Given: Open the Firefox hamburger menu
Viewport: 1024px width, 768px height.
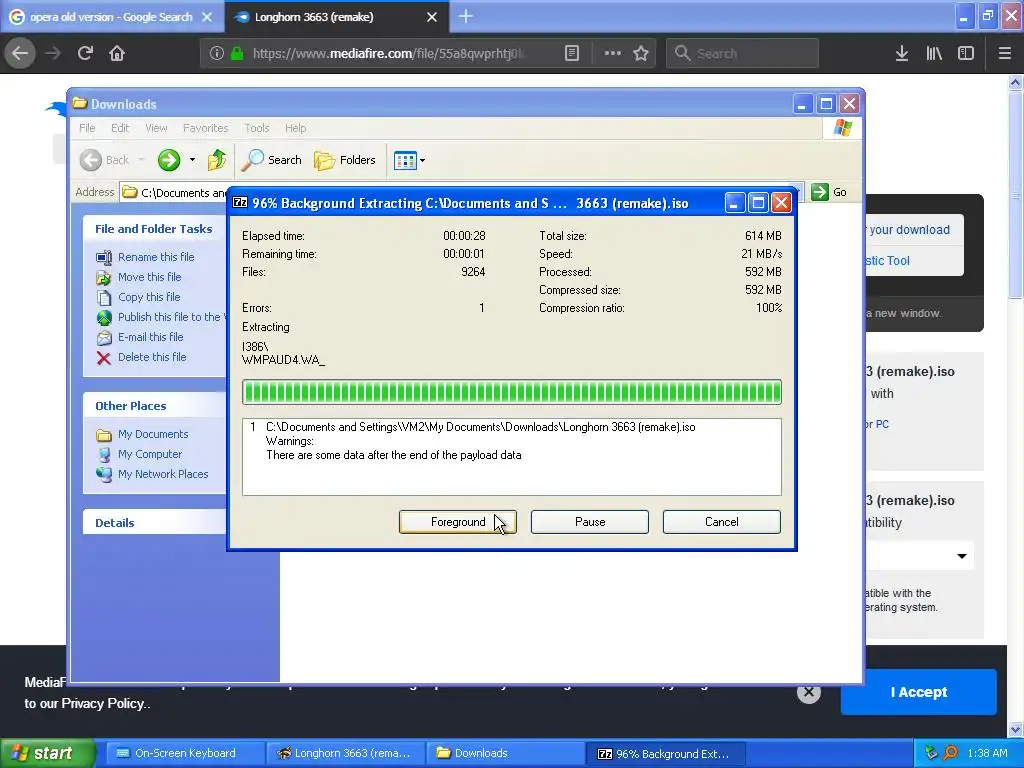Looking at the screenshot, I should click(1005, 54).
